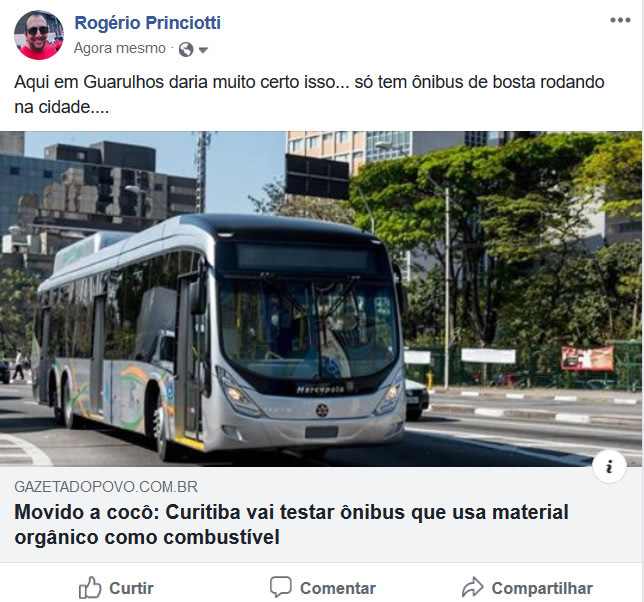This screenshot has height=602, width=644.
Task: Click the Comentar label text
Action: click(x=338, y=588)
